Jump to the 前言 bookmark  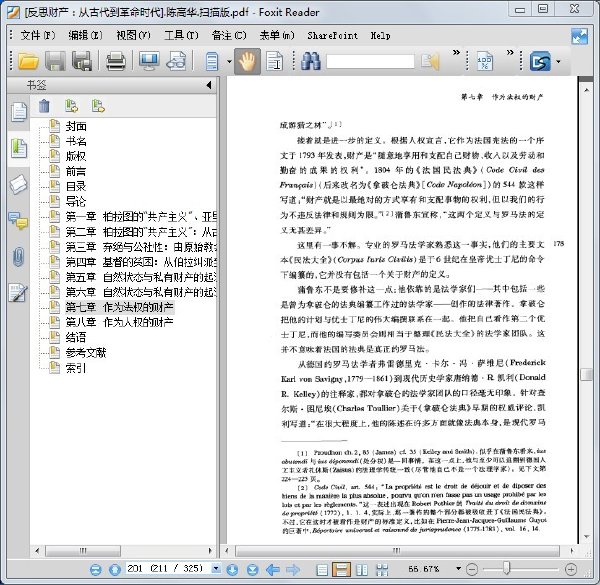pos(76,171)
